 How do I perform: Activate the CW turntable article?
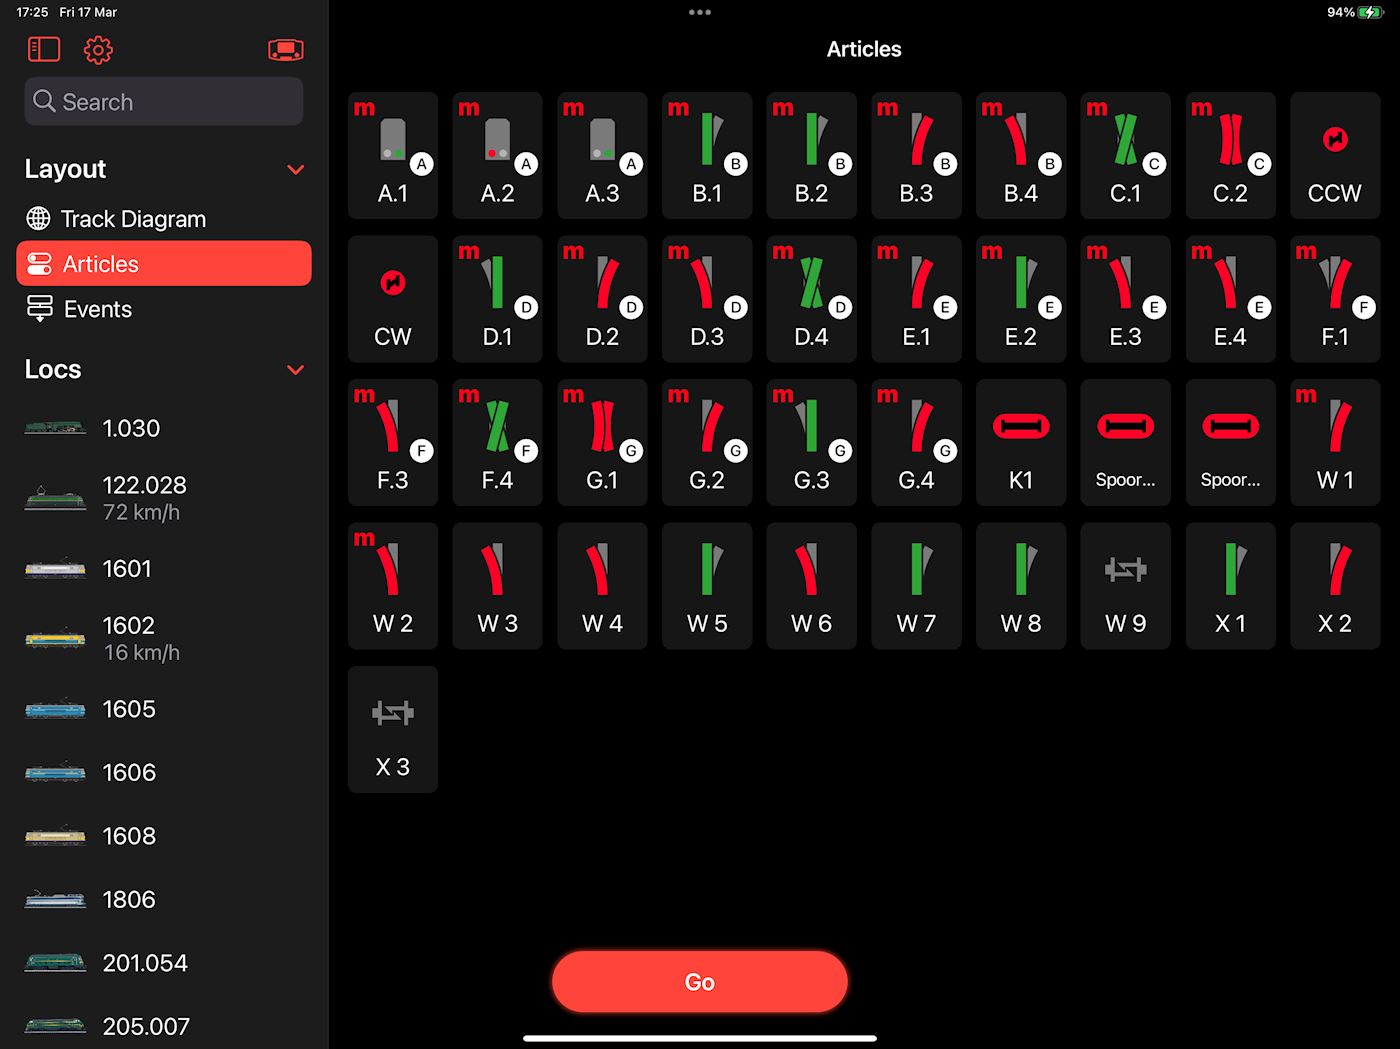[393, 299]
